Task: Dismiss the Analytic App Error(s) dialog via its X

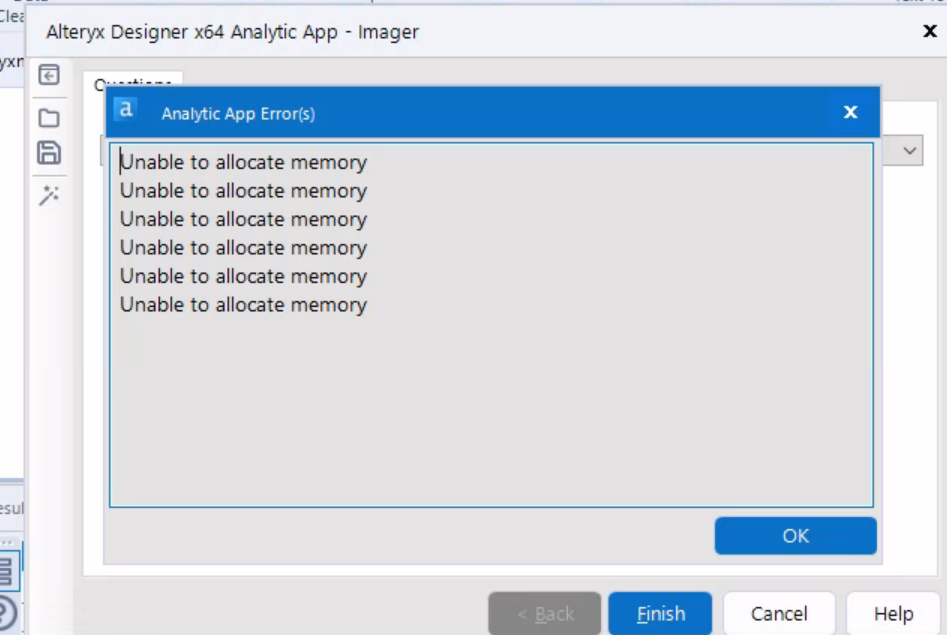Action: point(849,112)
